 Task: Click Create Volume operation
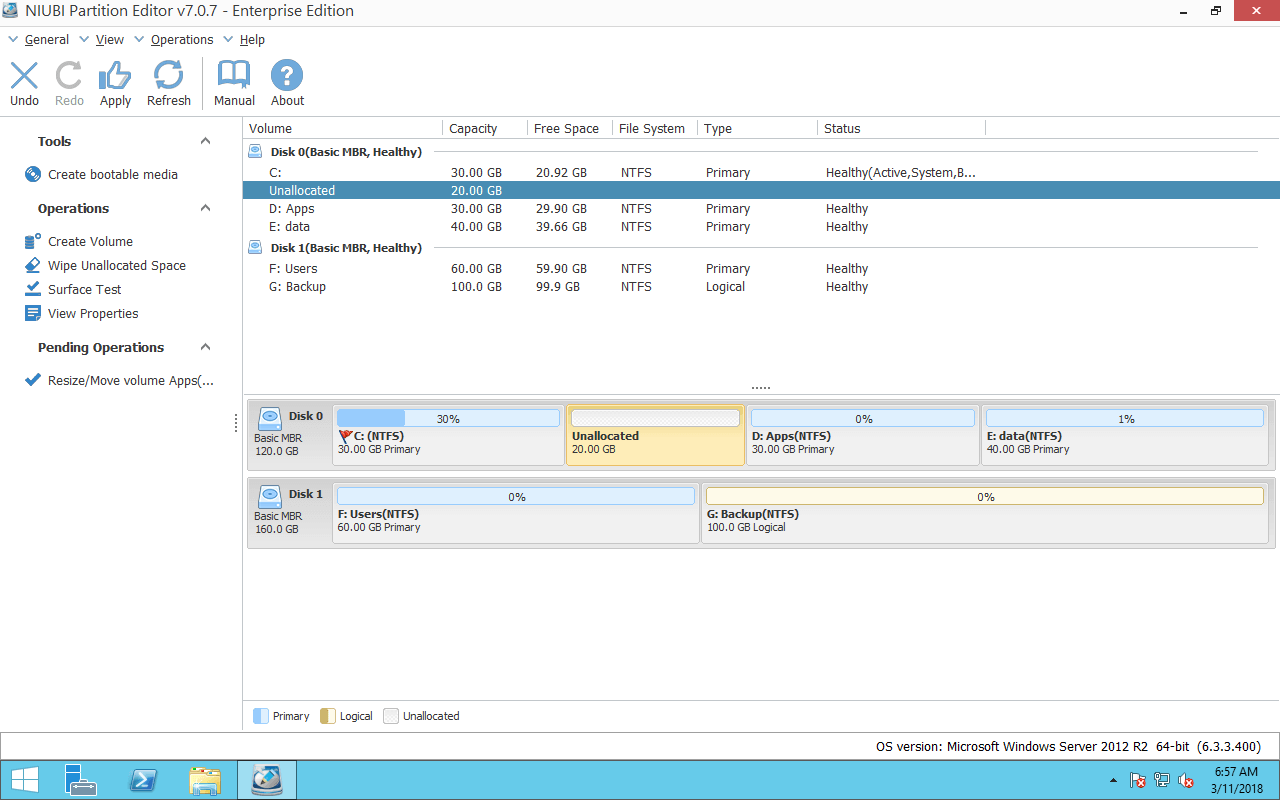(x=90, y=241)
